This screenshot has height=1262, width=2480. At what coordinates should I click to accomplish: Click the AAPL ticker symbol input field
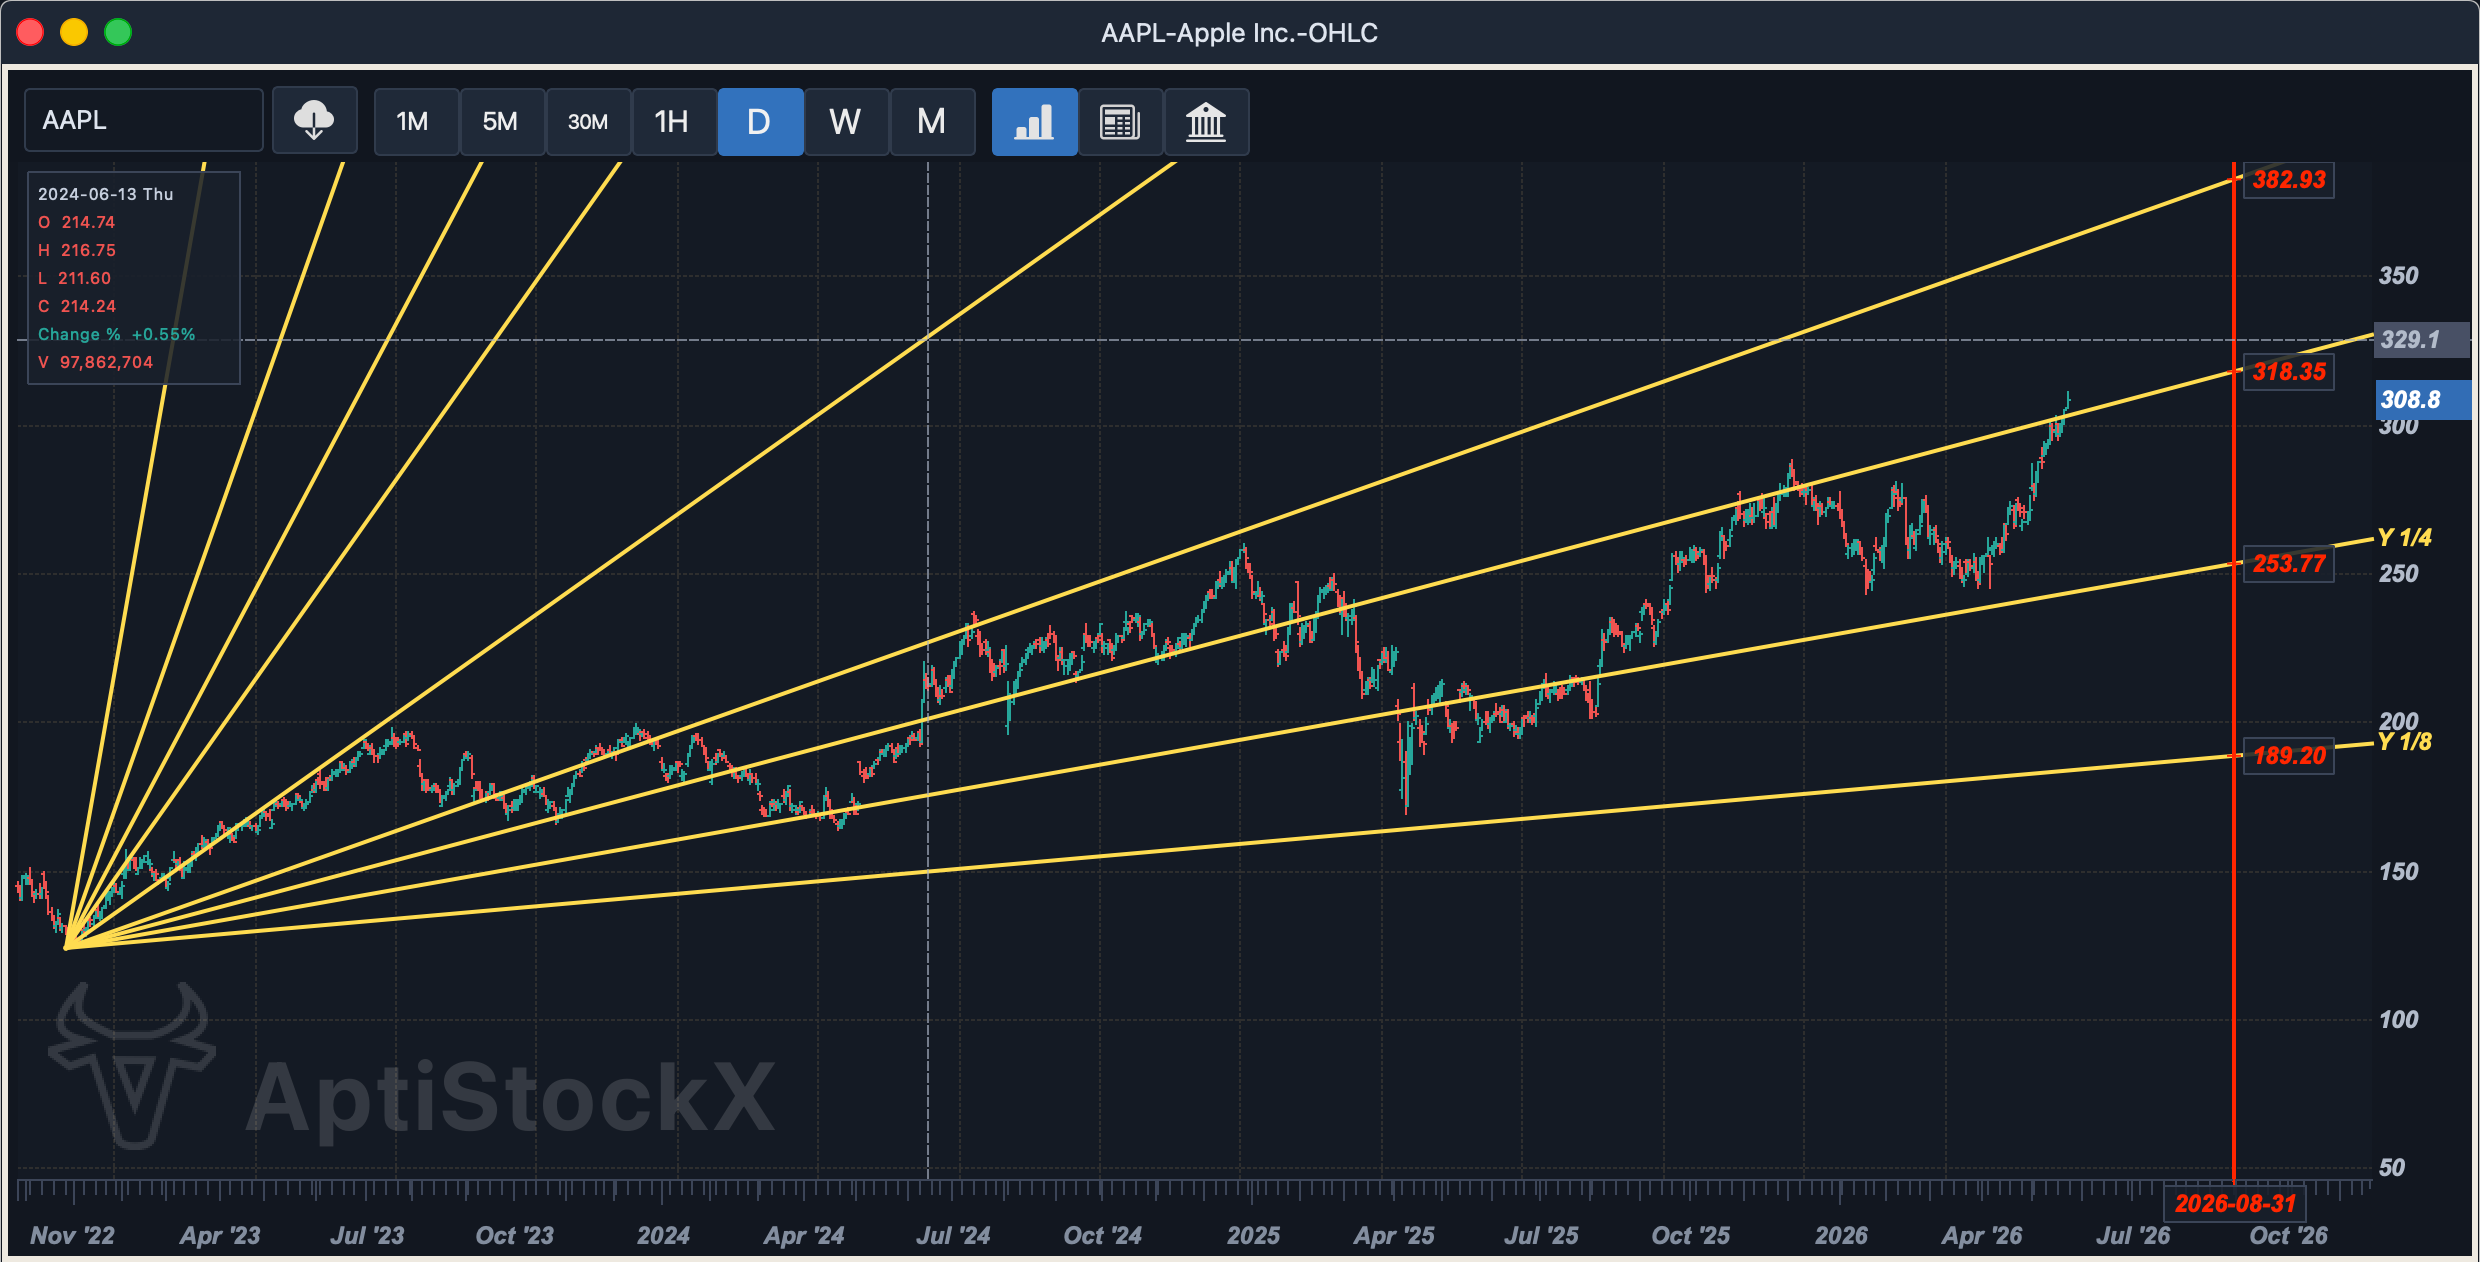[x=144, y=120]
